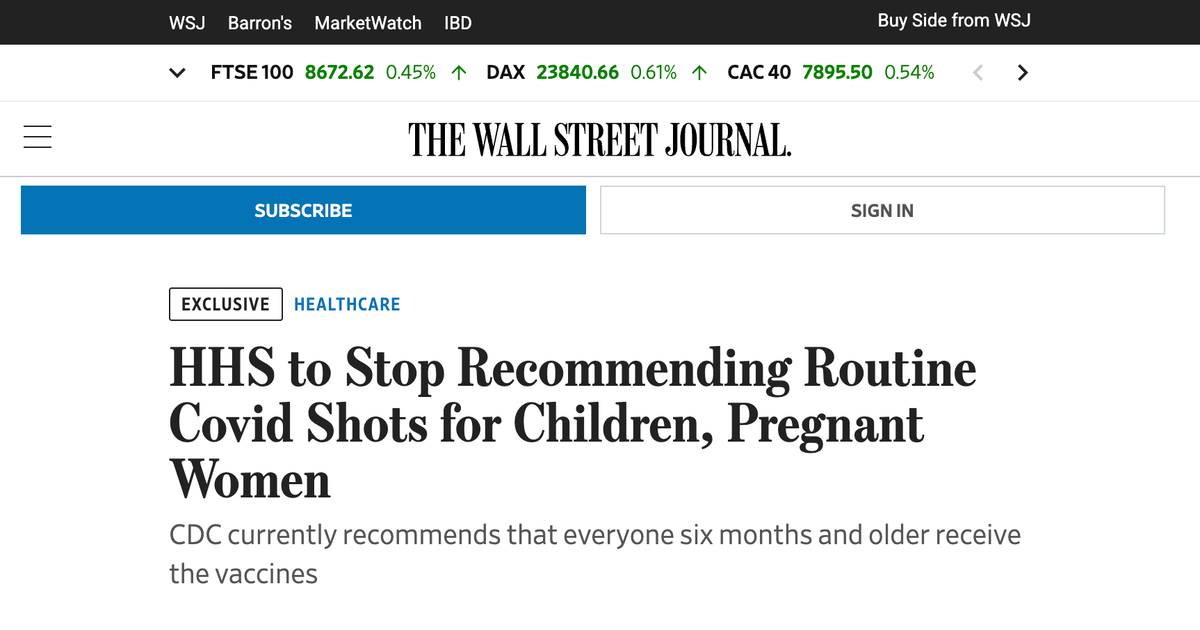Click the DAX up arrow indicator

coord(700,73)
